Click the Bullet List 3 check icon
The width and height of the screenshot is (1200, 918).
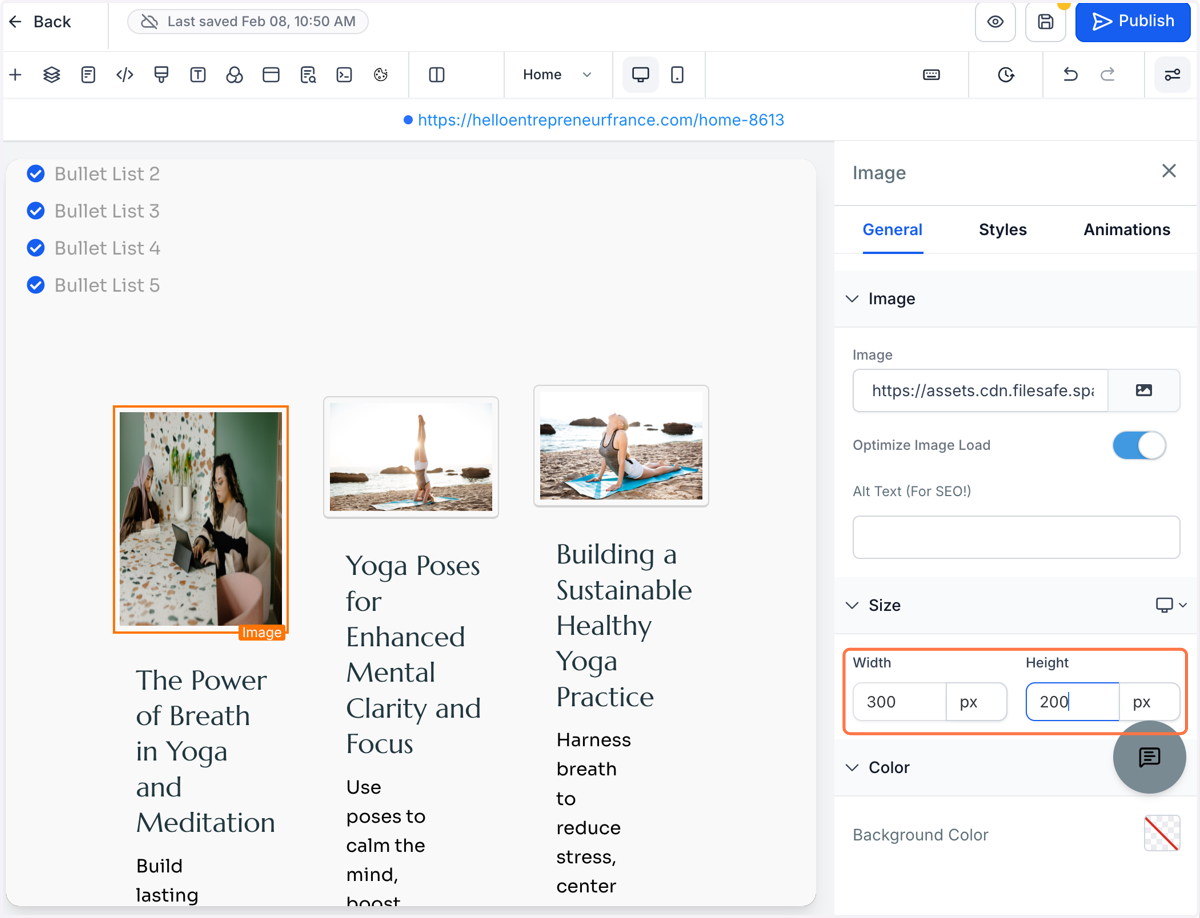tap(36, 211)
